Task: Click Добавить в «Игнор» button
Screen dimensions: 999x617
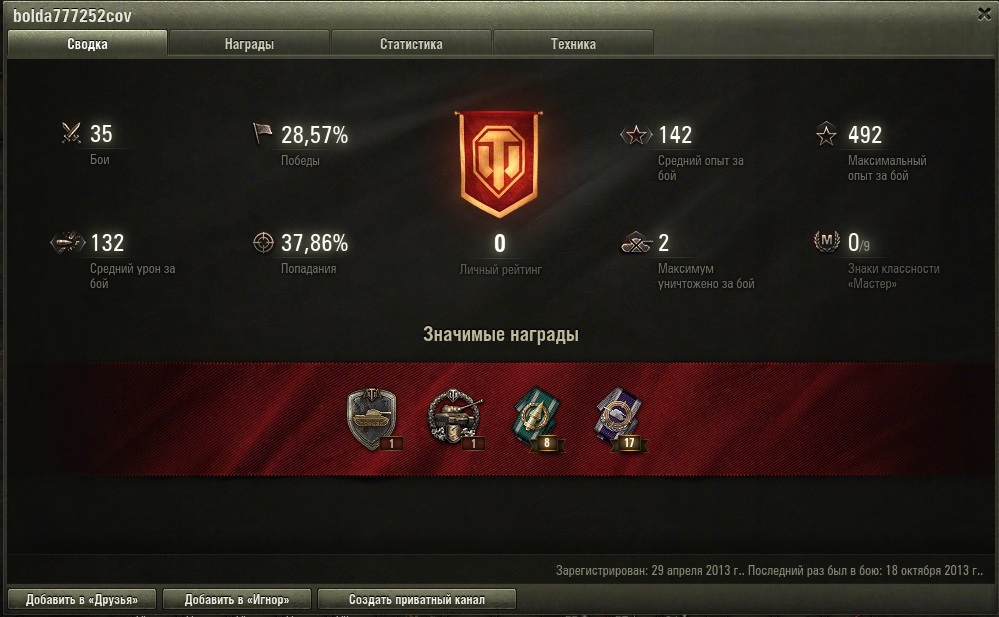Action: (237, 599)
